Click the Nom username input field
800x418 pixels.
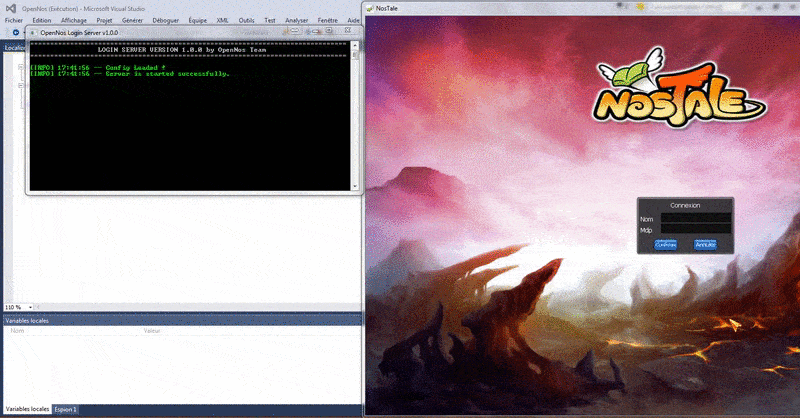point(694,218)
